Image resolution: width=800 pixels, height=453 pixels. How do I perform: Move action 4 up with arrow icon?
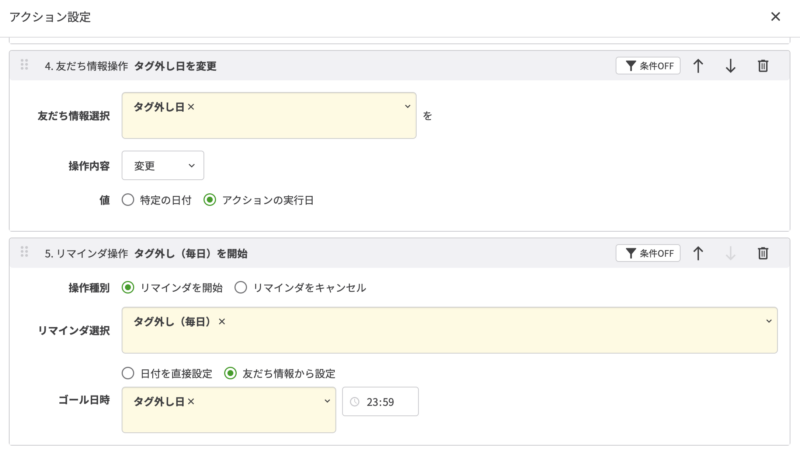tap(698, 66)
